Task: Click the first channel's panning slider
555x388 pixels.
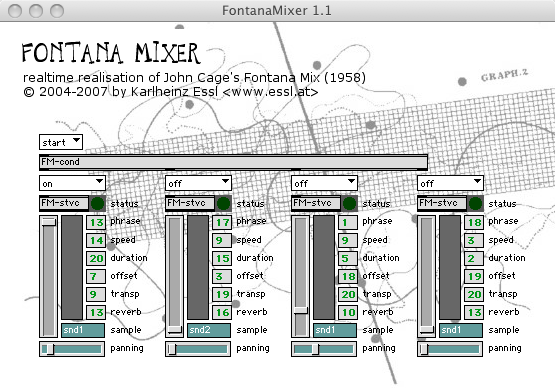Action: 72,349
